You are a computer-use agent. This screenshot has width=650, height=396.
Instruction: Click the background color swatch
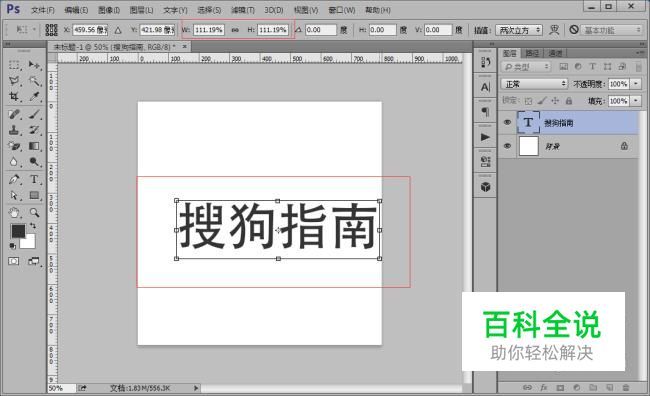point(28,242)
